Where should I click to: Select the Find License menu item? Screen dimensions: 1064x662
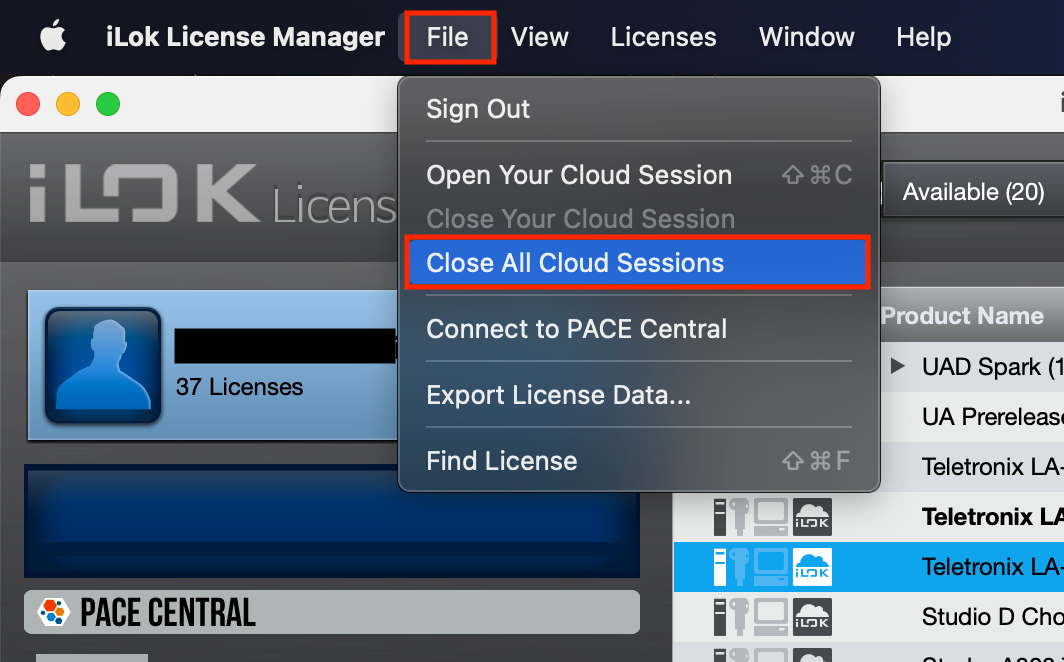point(501,460)
